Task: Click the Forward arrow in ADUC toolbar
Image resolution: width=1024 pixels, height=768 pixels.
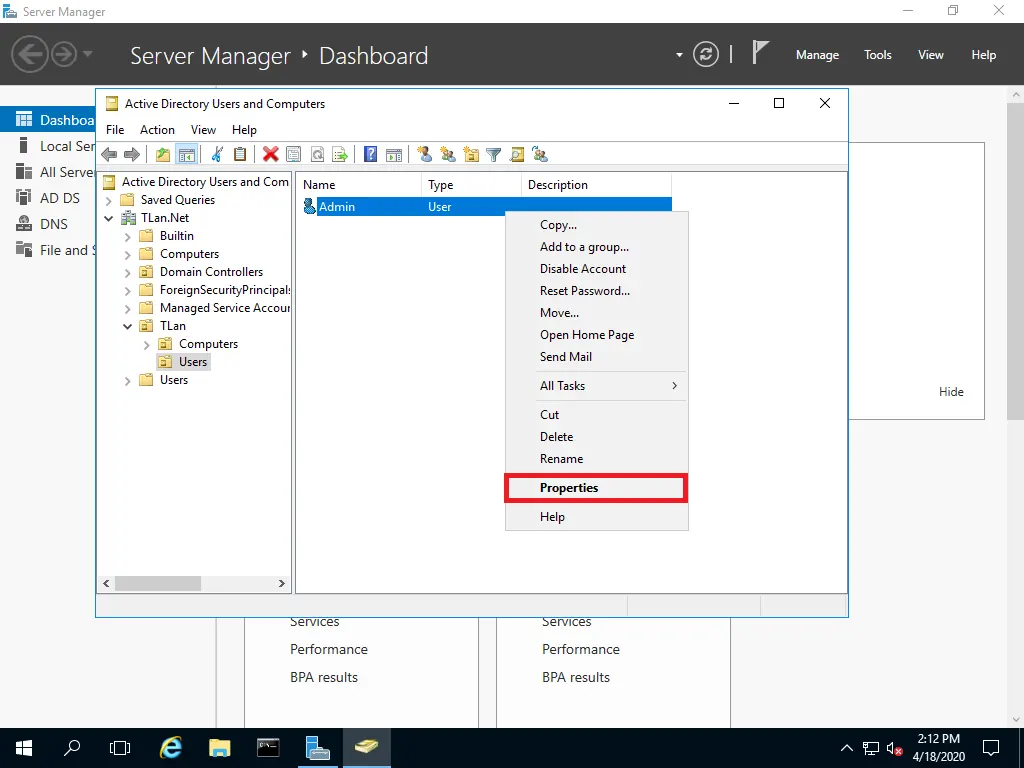Action: pos(132,155)
